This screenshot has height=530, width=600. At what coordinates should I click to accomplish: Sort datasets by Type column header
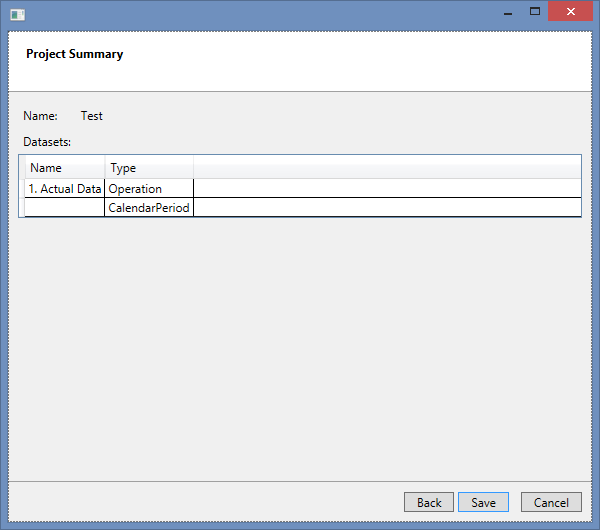coord(148,168)
